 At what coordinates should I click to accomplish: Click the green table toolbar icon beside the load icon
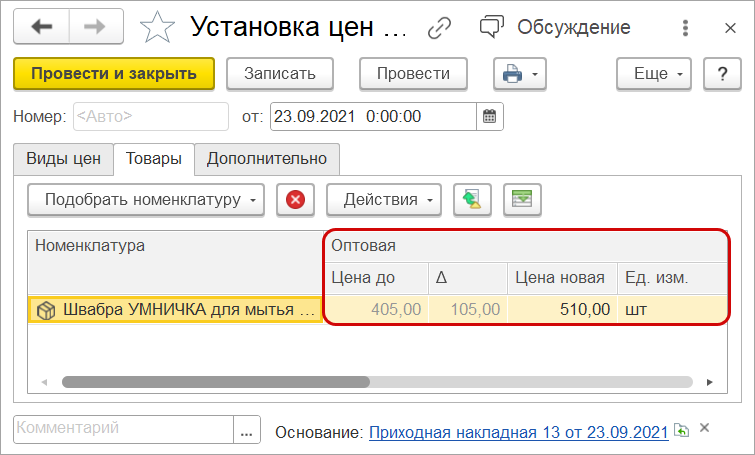tap(522, 199)
